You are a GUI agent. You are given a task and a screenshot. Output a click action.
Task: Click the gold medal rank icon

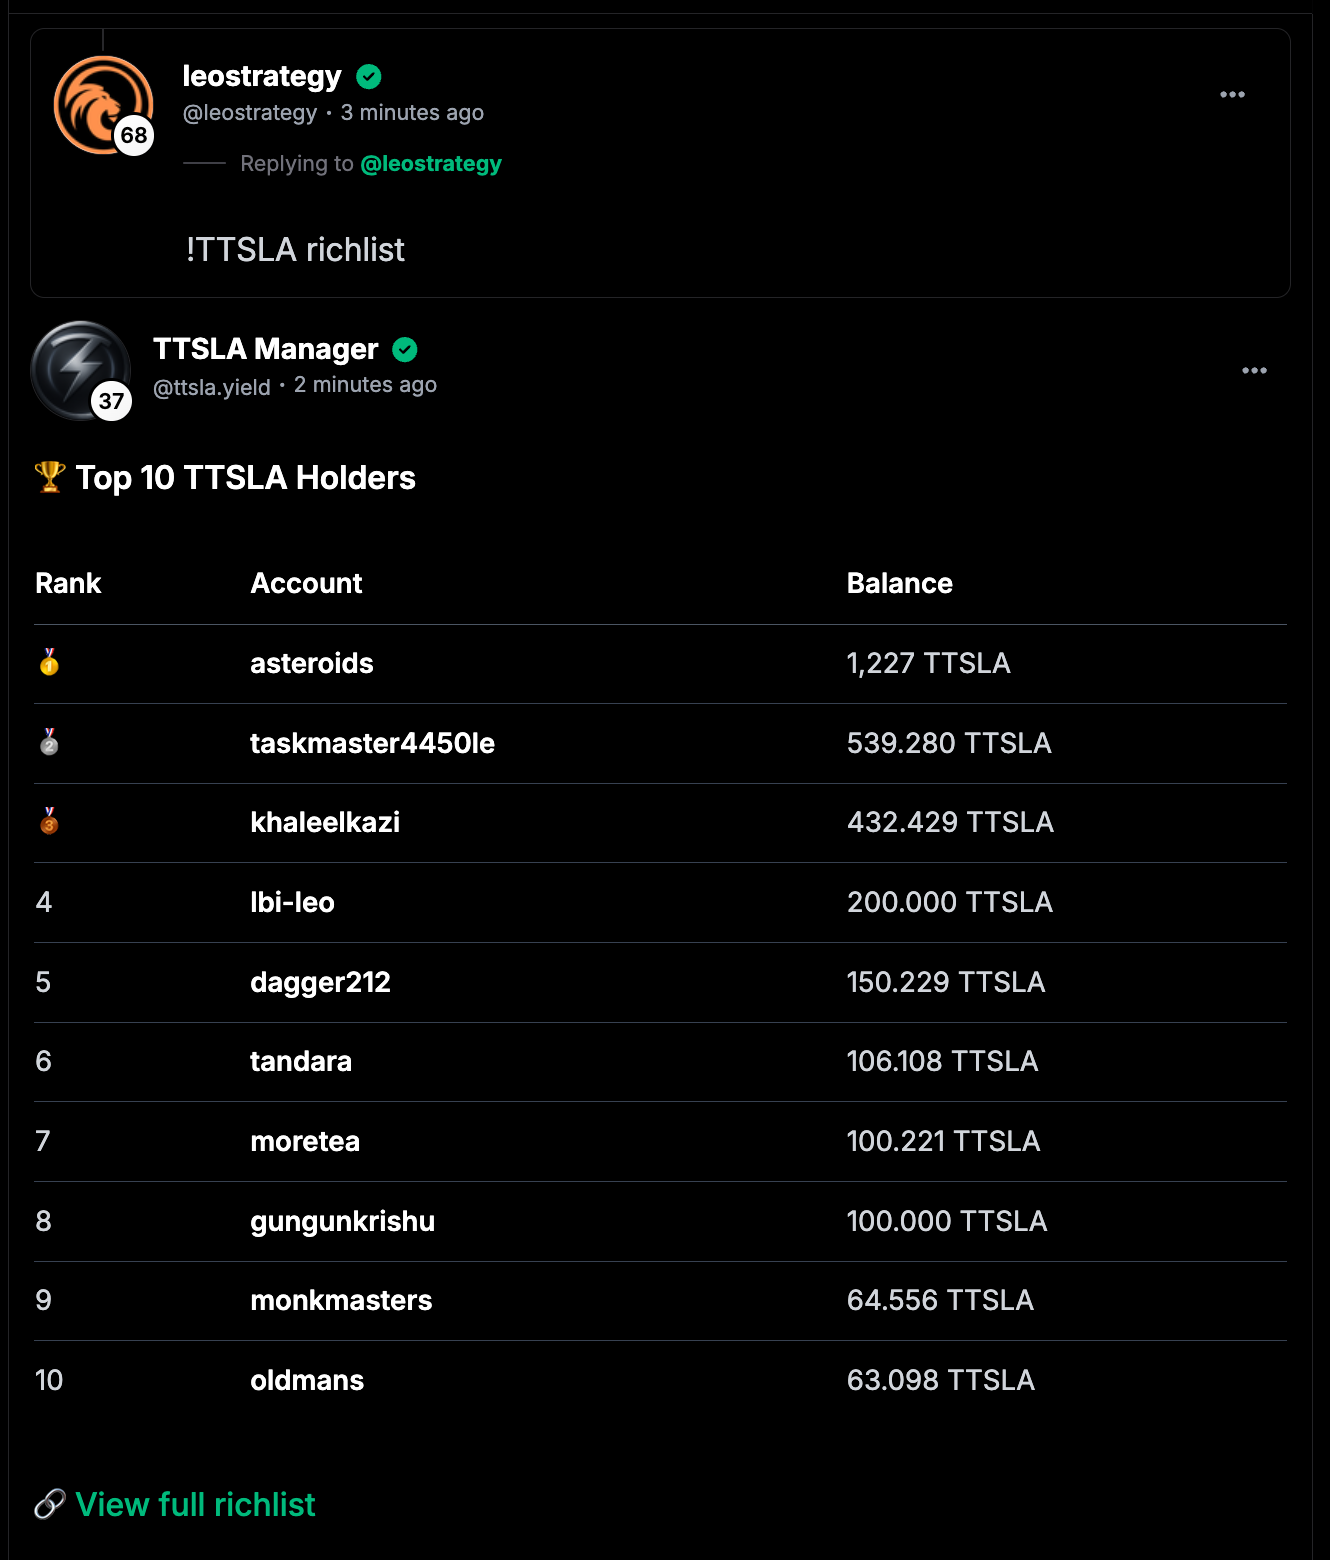tap(49, 662)
